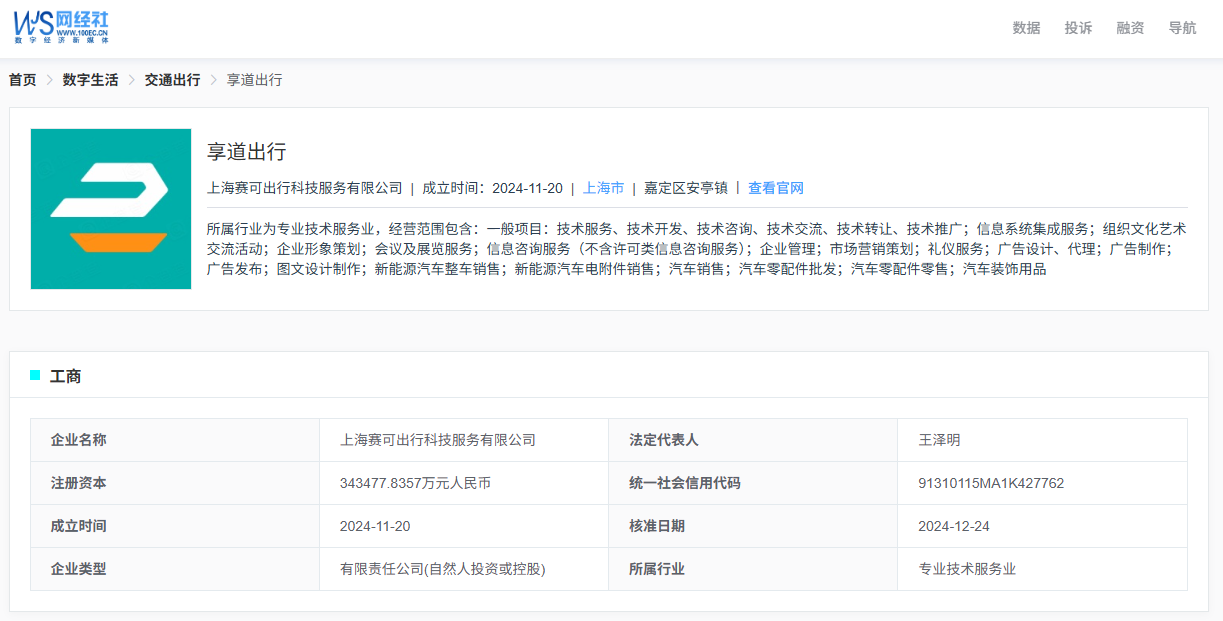
Task: Select the 成立时间 table label
Action: 175,526
